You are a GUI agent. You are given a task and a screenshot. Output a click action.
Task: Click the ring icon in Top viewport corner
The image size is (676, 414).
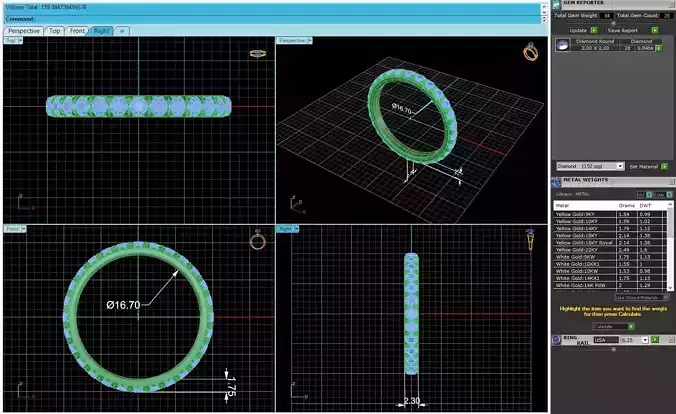(x=257, y=53)
